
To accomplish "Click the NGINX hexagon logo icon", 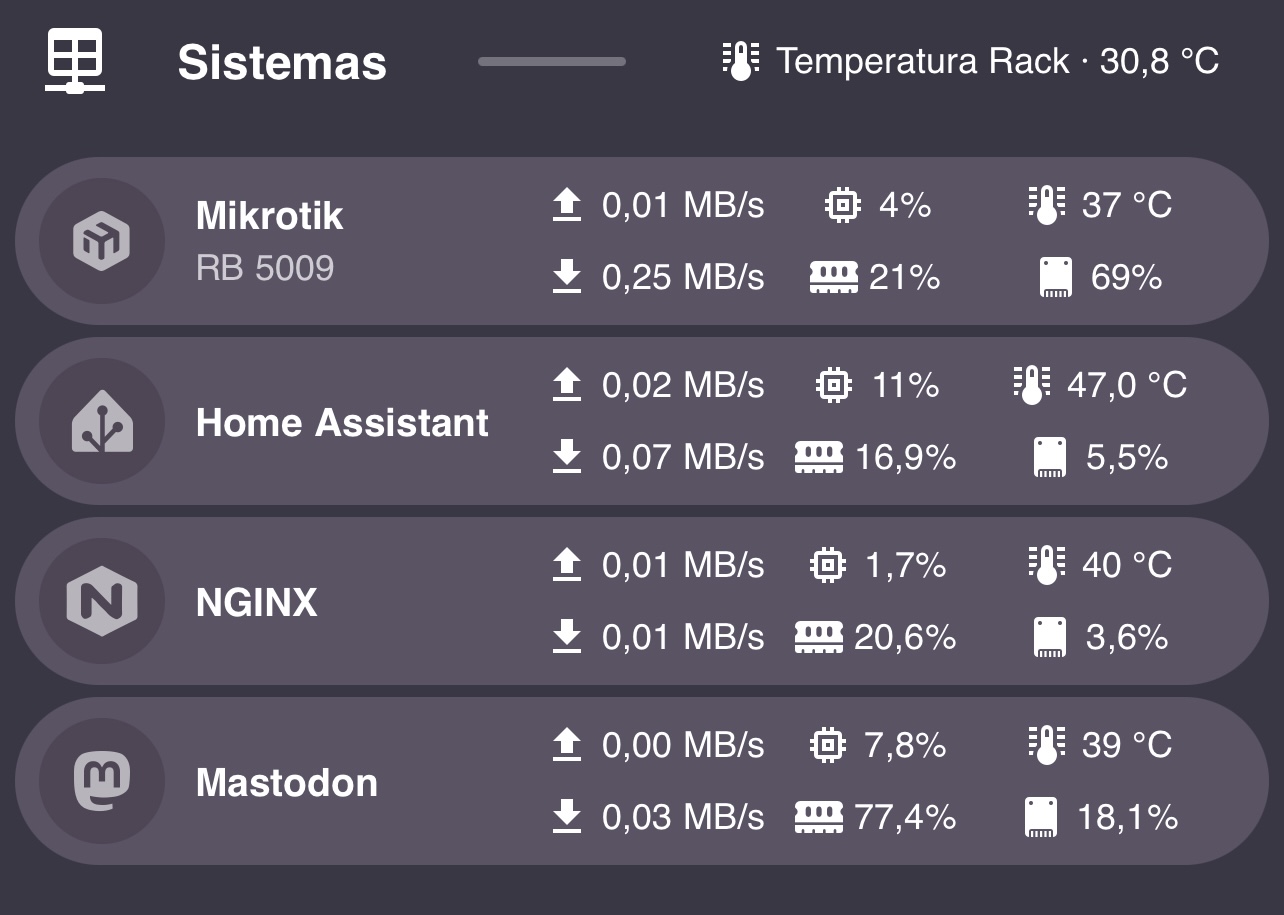I will [102, 601].
